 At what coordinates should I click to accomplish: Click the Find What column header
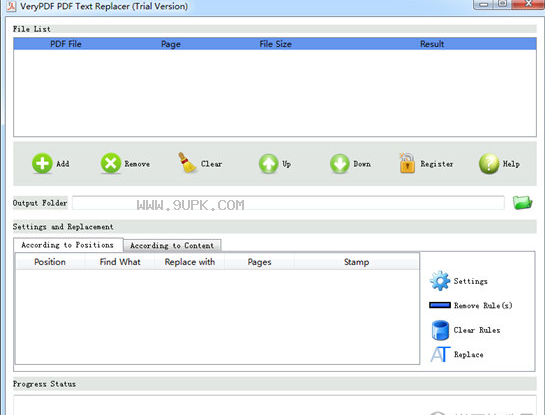tap(120, 262)
